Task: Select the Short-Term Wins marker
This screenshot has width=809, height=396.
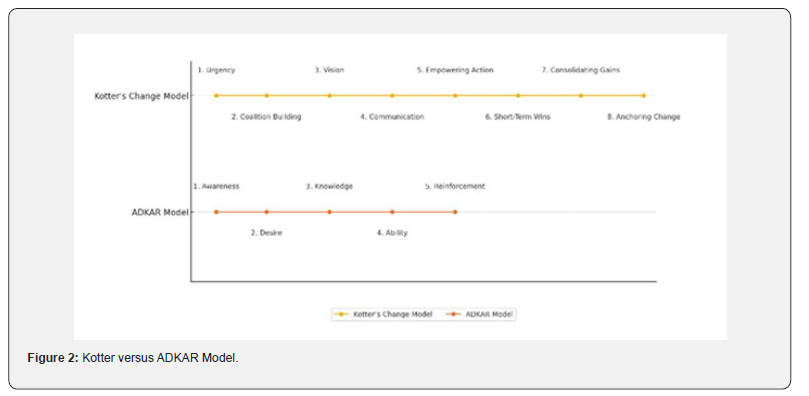Action: tap(518, 95)
